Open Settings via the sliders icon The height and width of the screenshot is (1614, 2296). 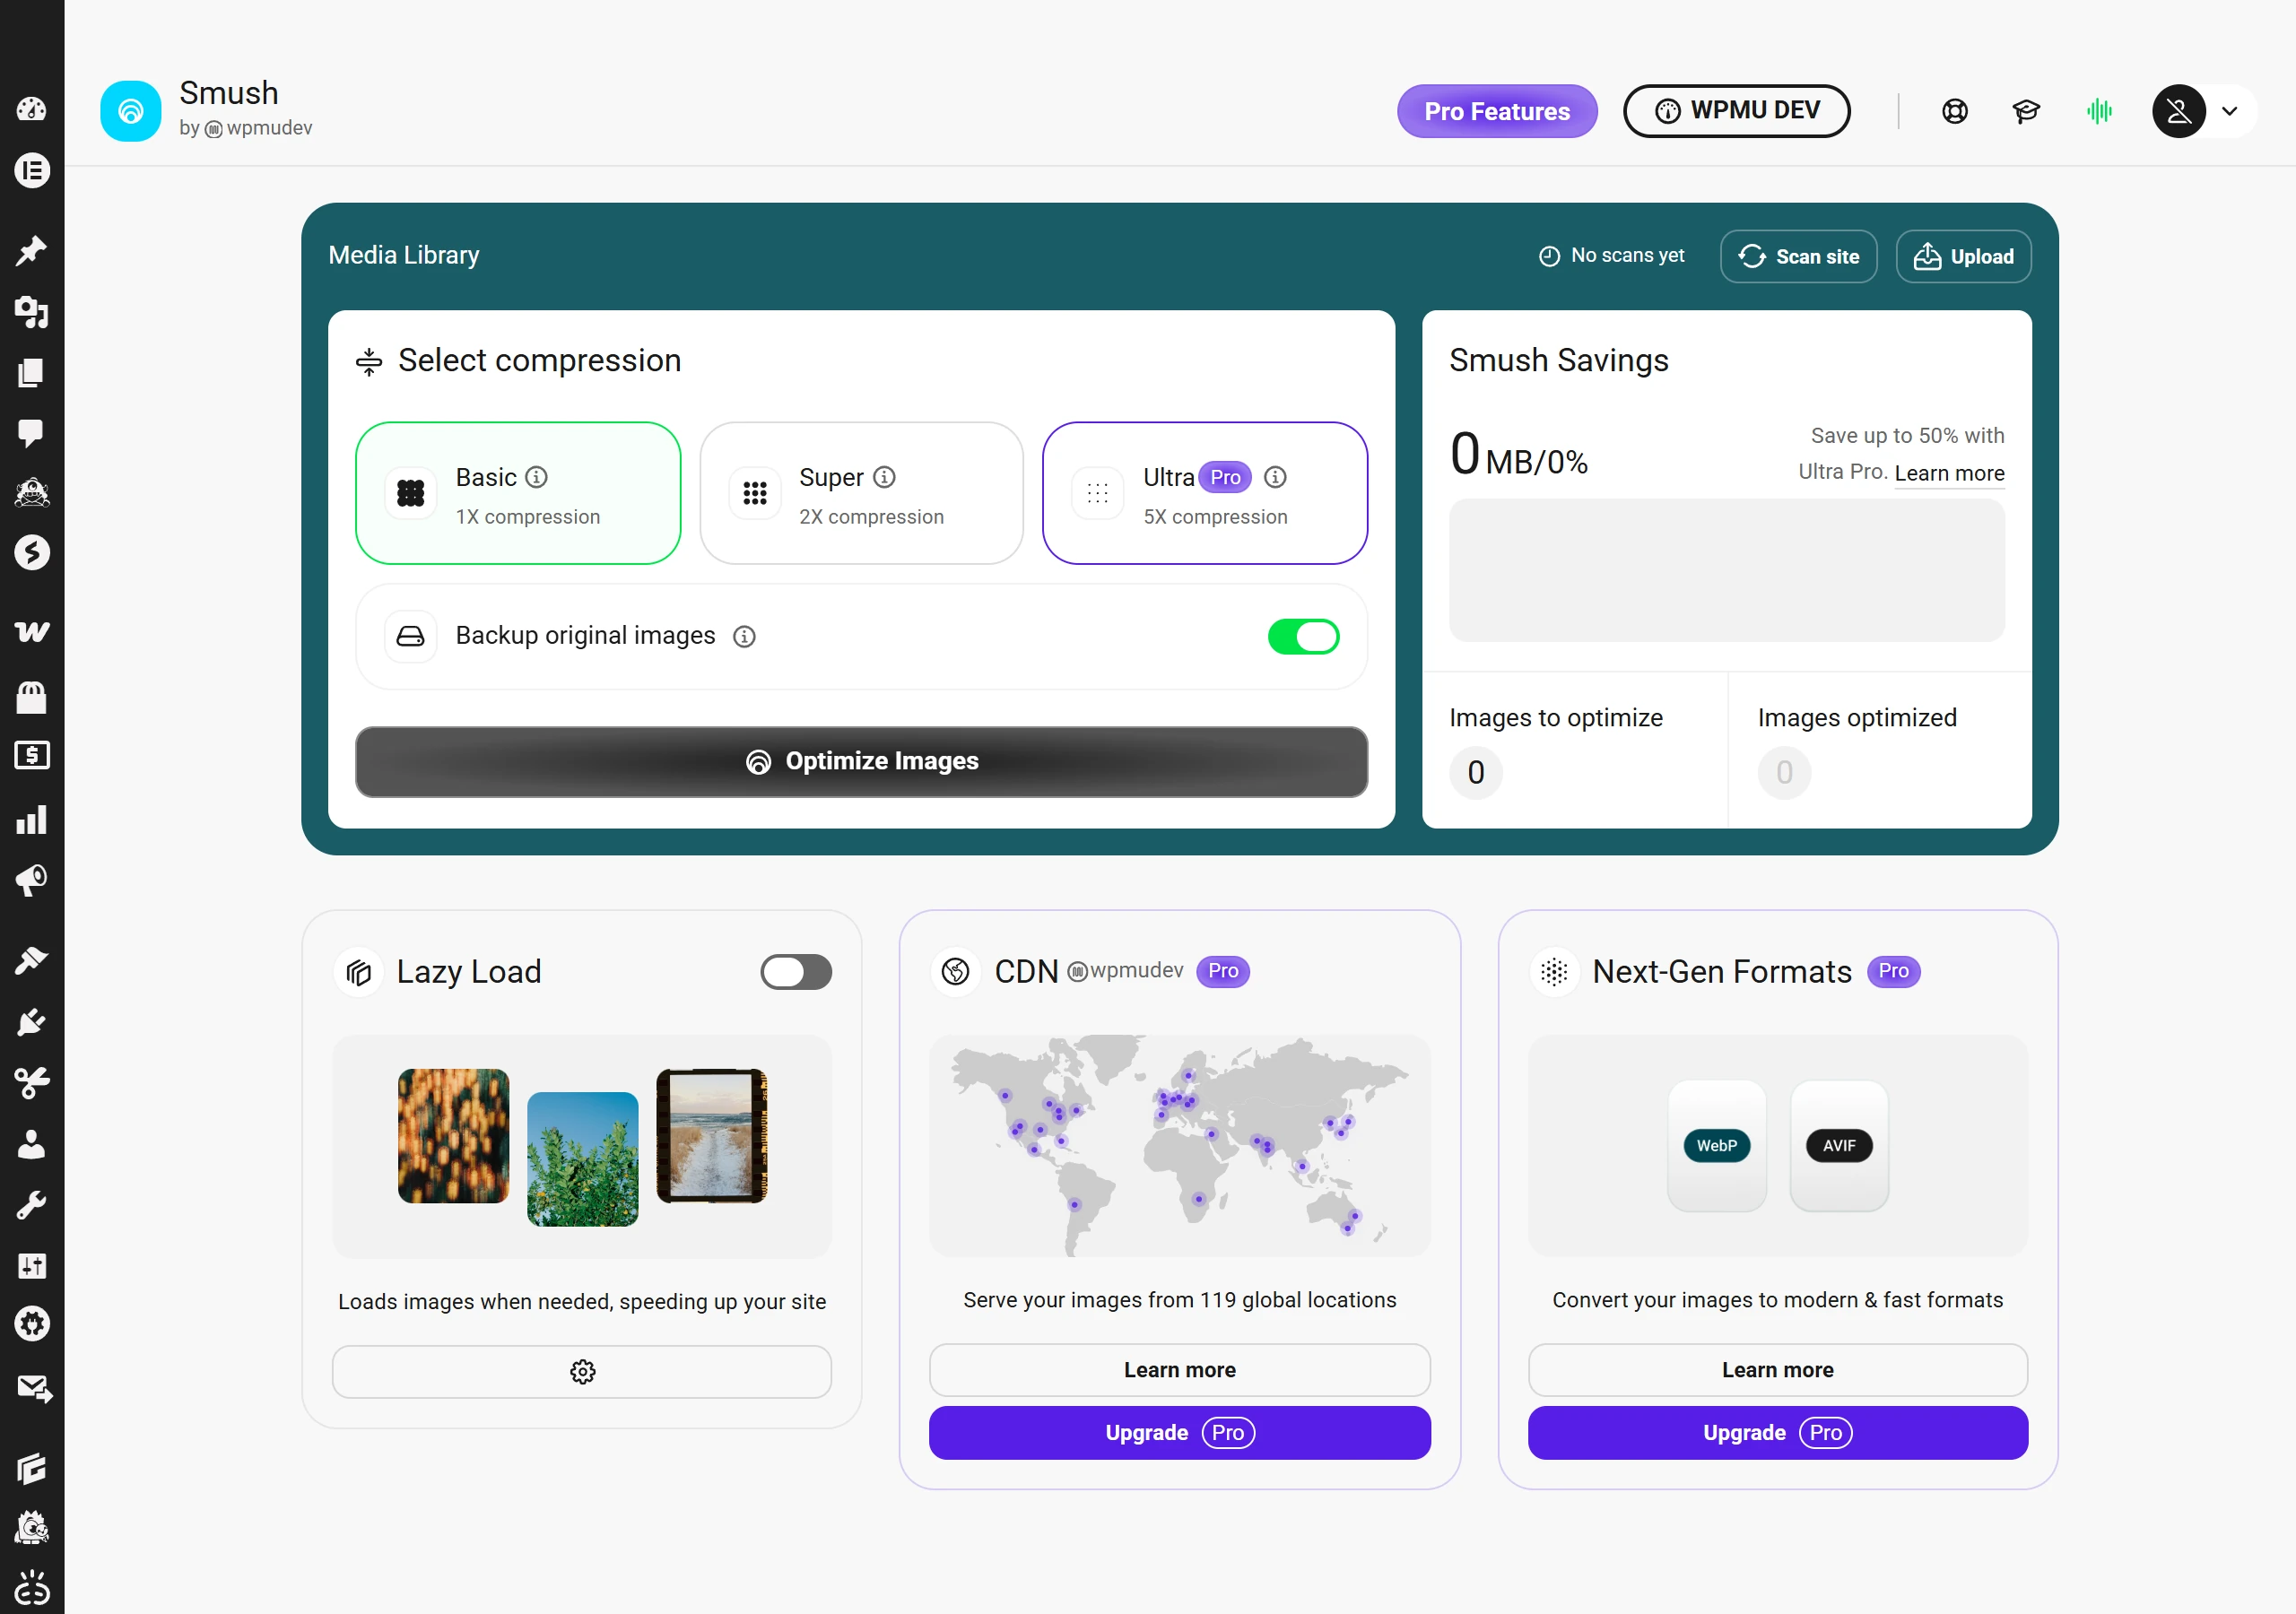pos(32,1266)
